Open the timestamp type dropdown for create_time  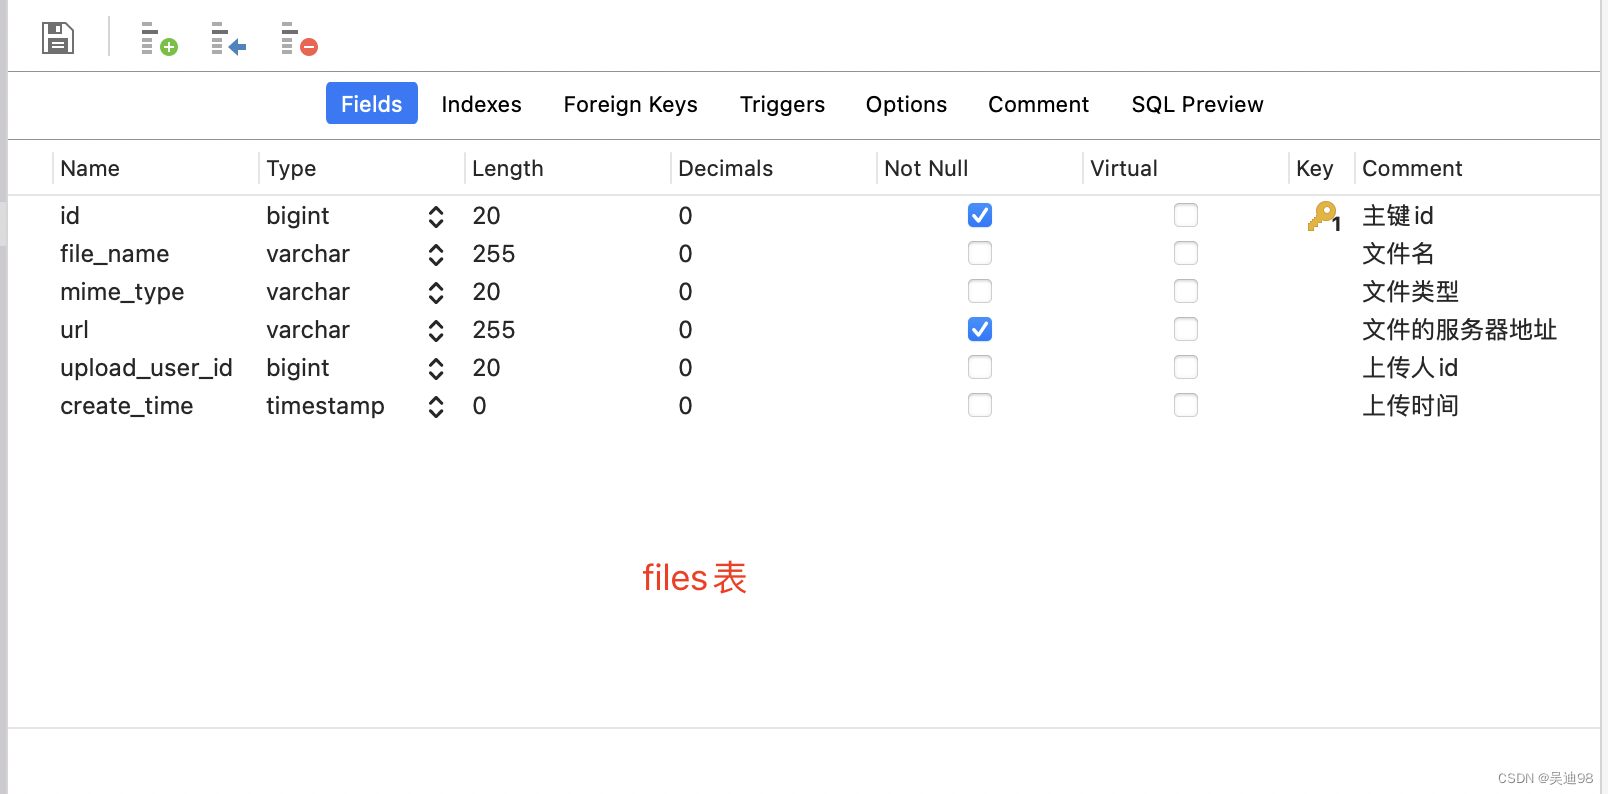[x=436, y=406]
